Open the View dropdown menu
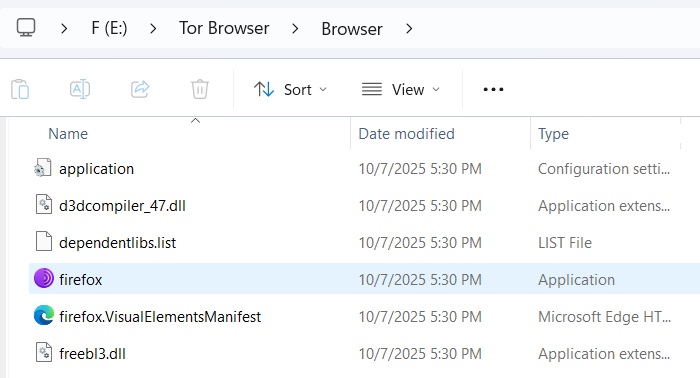700x378 pixels. click(x=401, y=90)
